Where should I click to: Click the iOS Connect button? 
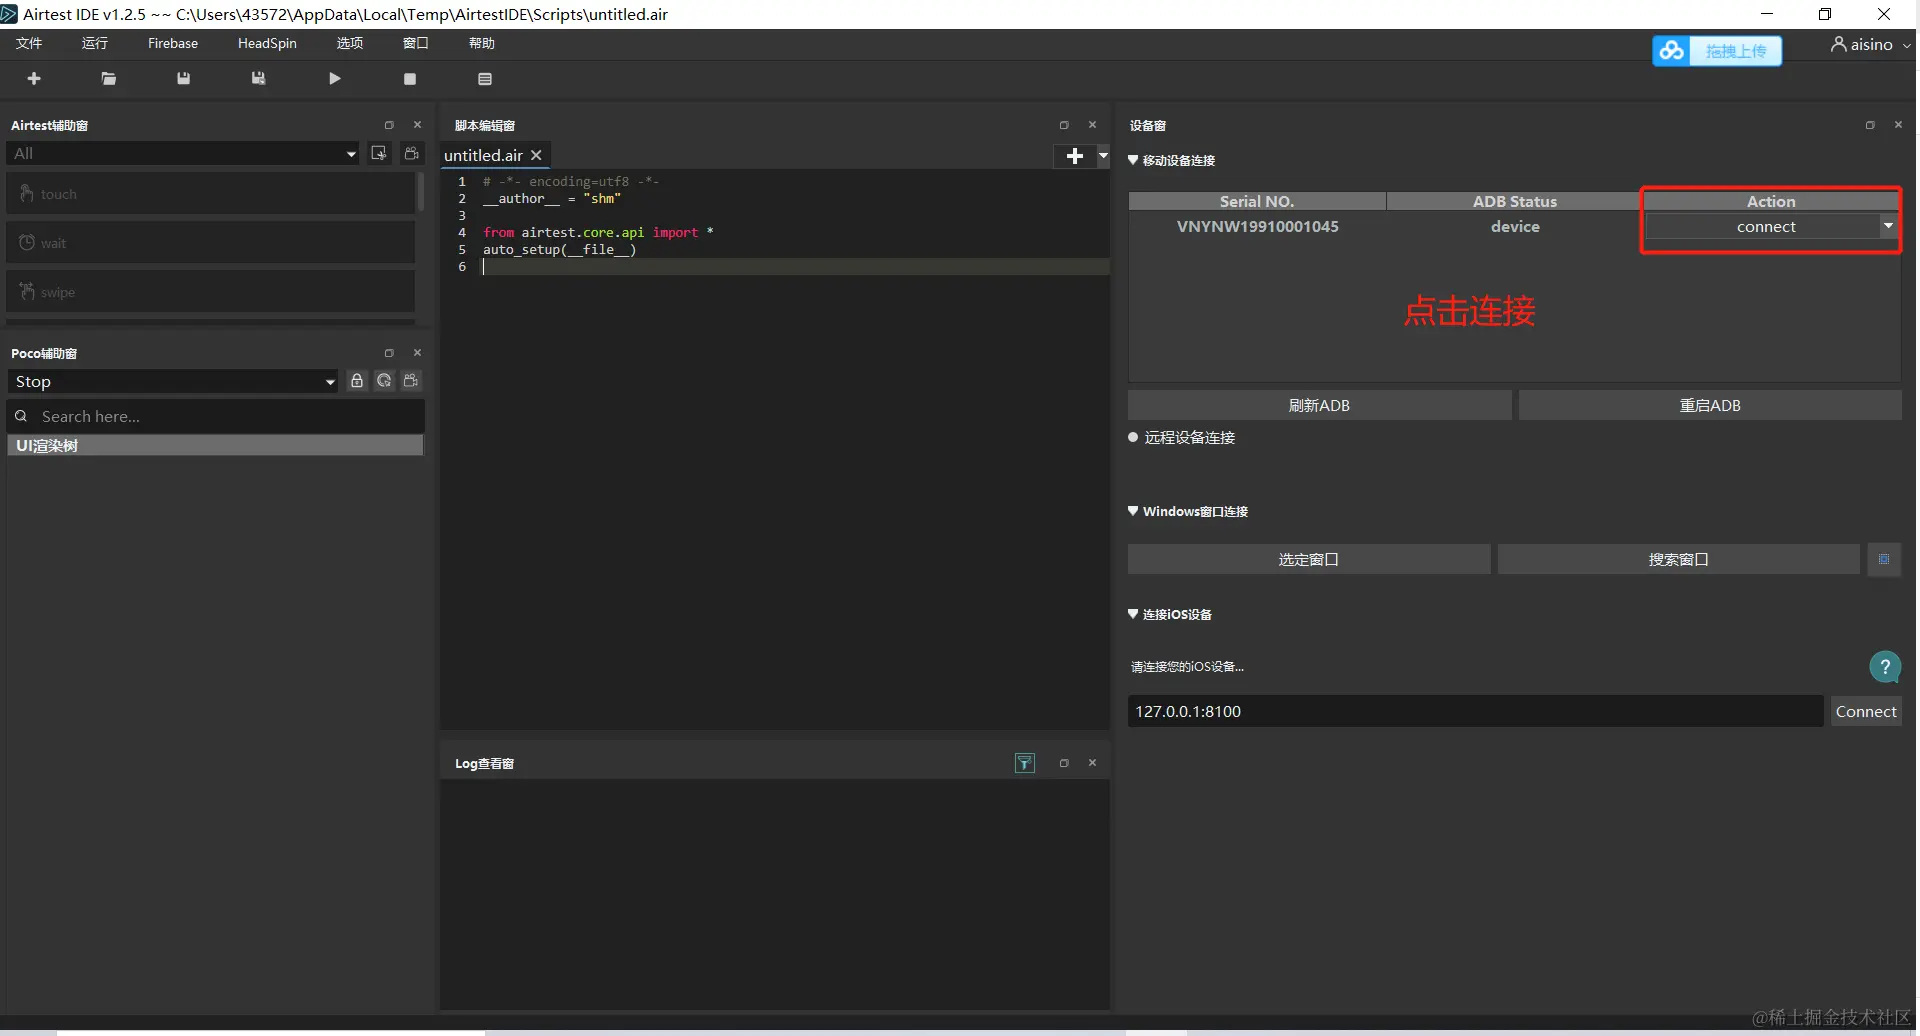point(1866,711)
